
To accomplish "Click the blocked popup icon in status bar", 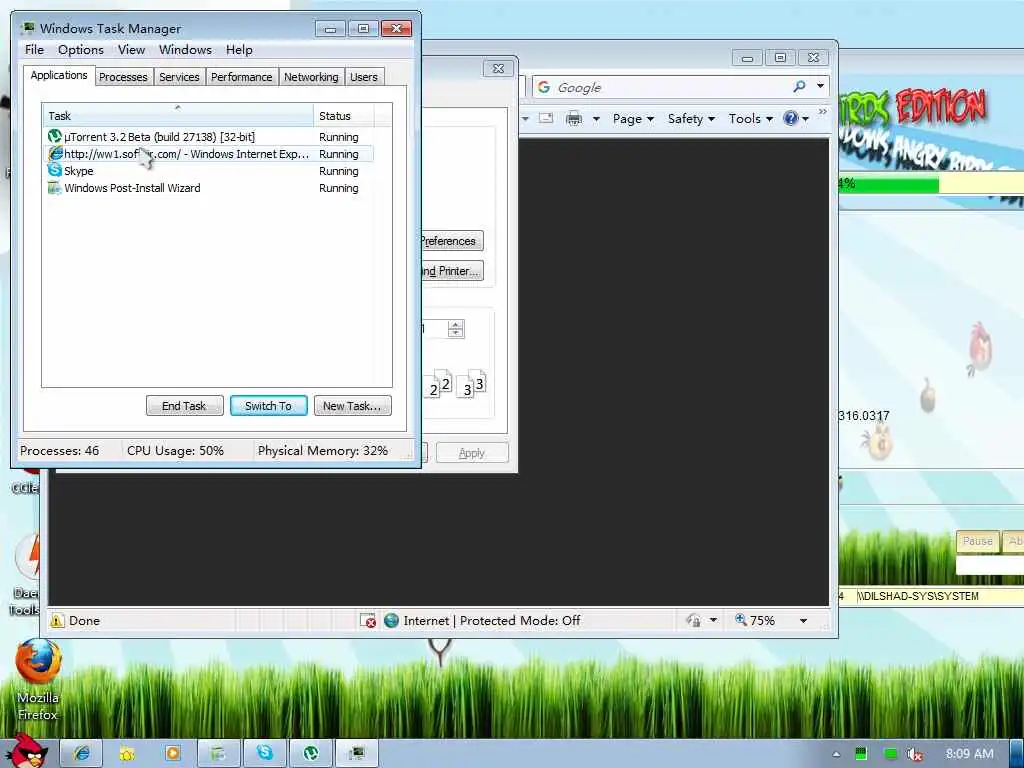I will point(368,620).
